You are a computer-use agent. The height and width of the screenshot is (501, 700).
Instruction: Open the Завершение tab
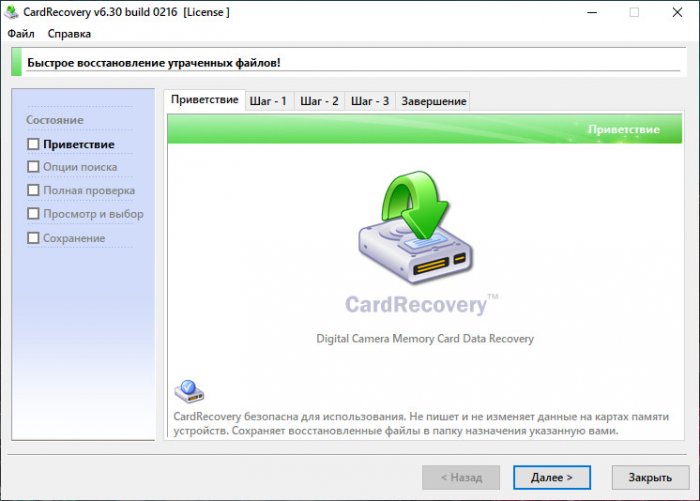pos(433,101)
